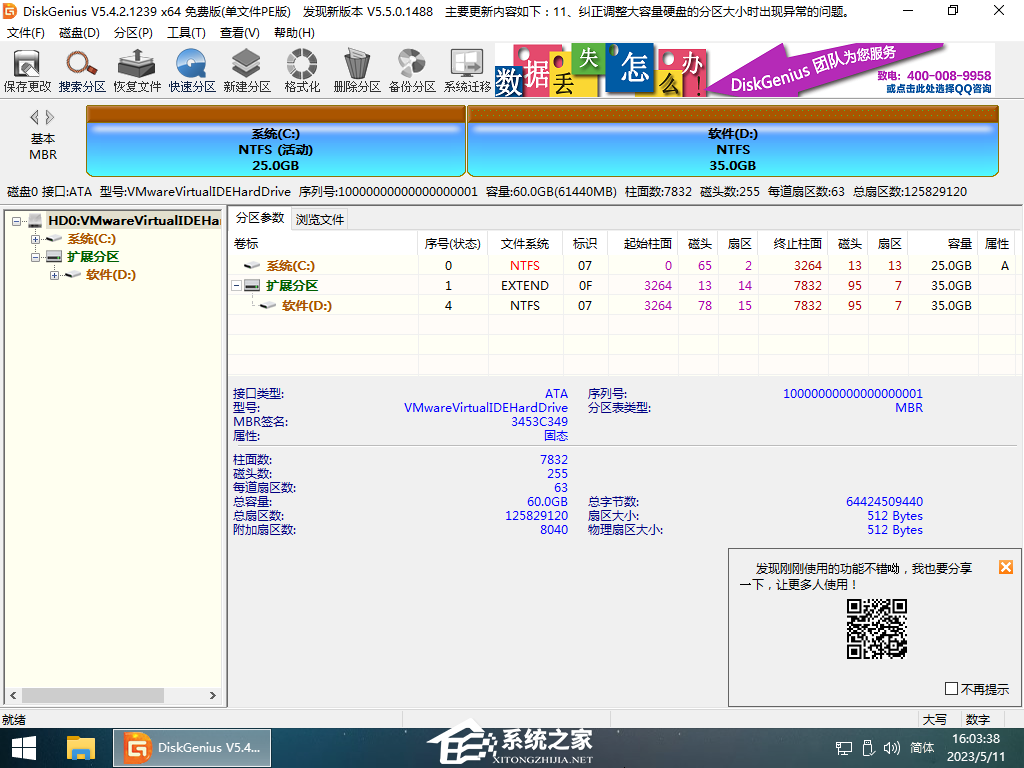Select the 系统(C:) row in partition table
Screen dimensions: 1024x768
pos(621,266)
